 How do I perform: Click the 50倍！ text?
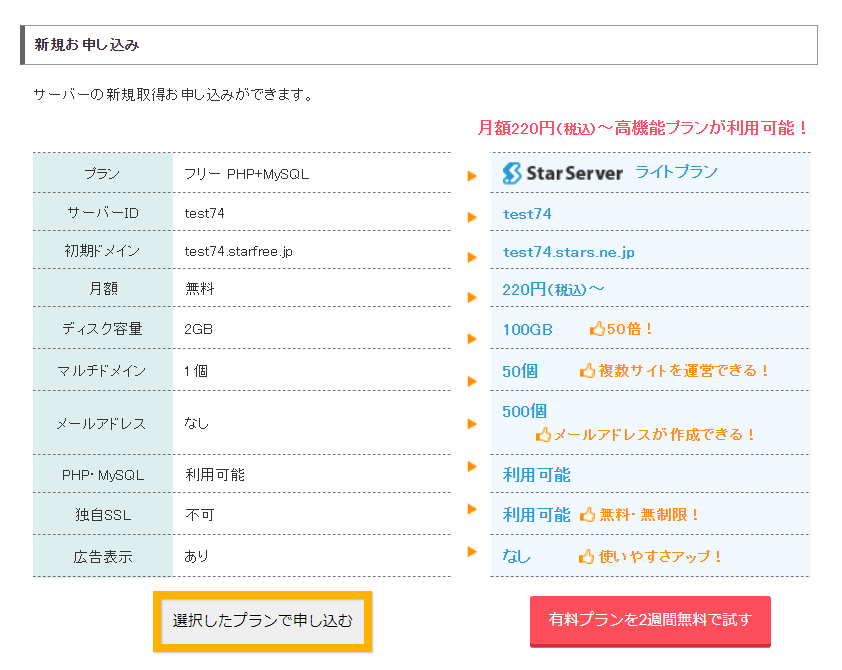point(630,328)
